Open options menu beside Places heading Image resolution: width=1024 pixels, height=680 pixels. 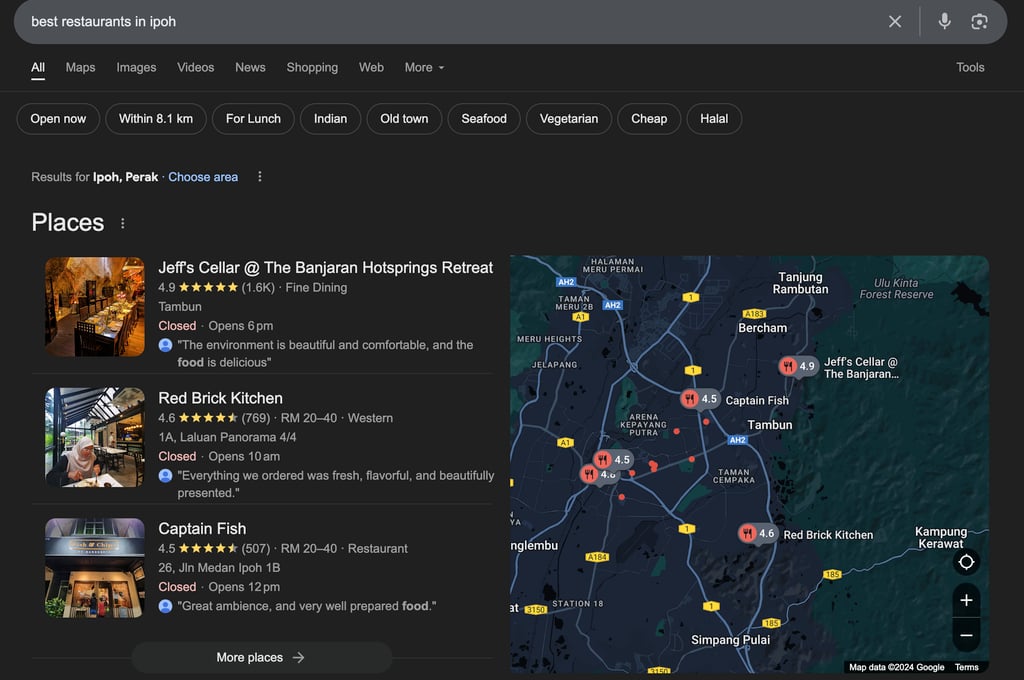click(x=123, y=223)
